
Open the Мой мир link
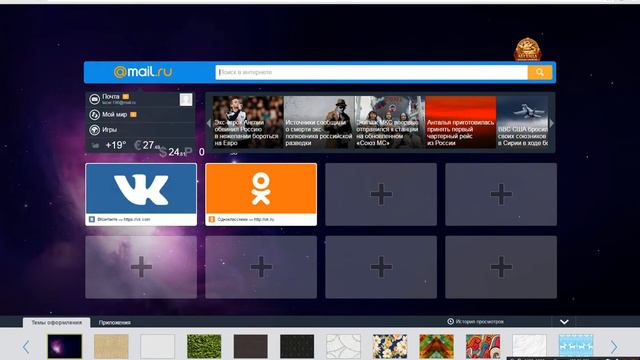click(114, 115)
